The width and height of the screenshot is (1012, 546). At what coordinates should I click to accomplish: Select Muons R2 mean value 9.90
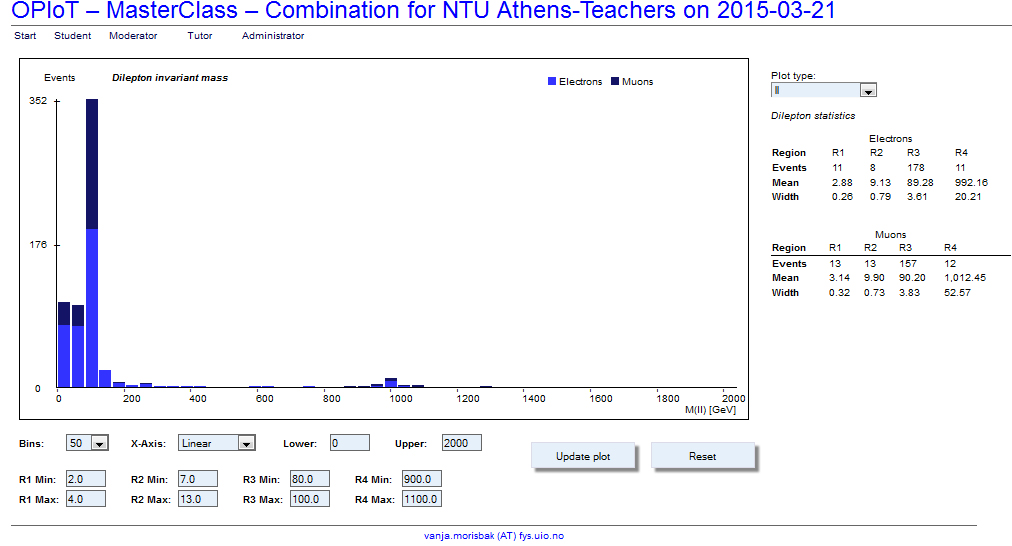(875, 278)
